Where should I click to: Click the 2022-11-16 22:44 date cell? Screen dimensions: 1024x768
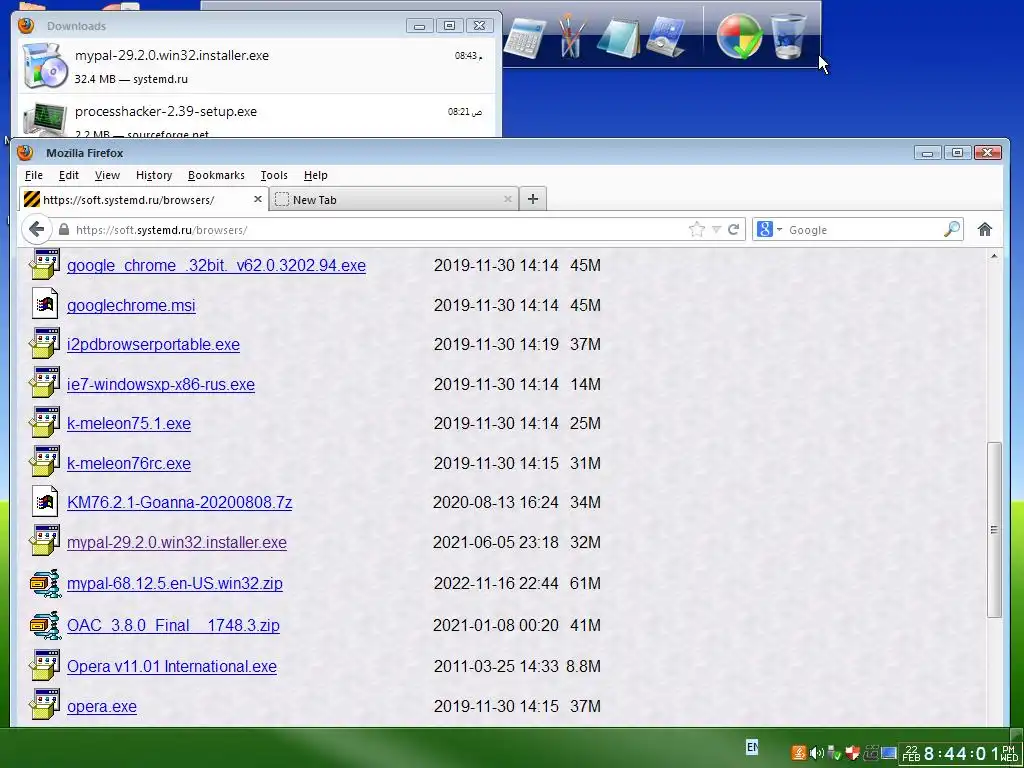coord(496,583)
